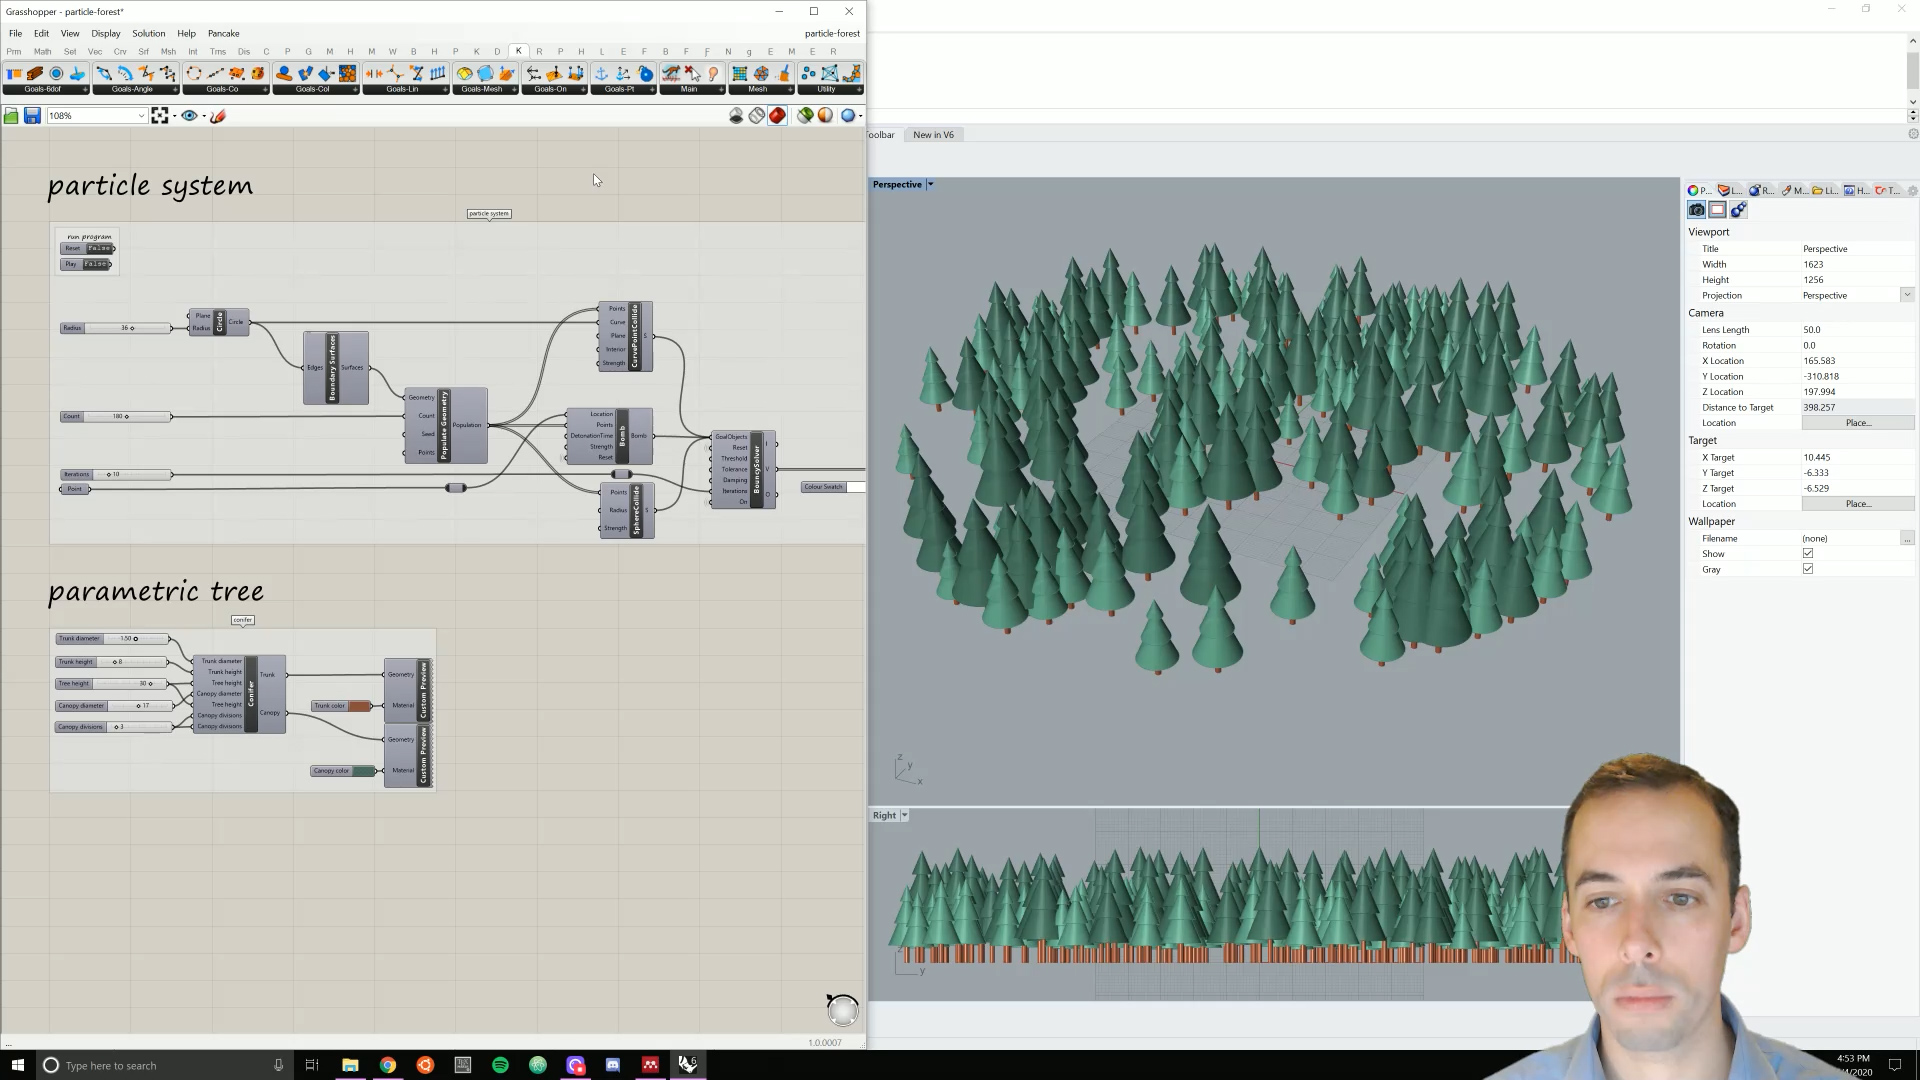Open Spotify from the taskbar
This screenshot has height=1080, width=1920.
[x=500, y=1065]
